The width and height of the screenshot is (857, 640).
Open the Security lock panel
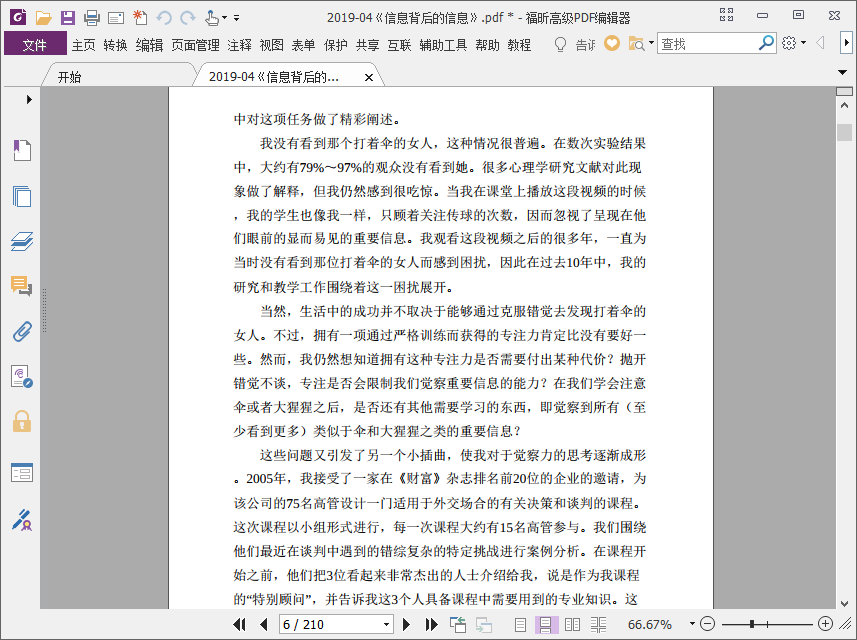point(22,421)
